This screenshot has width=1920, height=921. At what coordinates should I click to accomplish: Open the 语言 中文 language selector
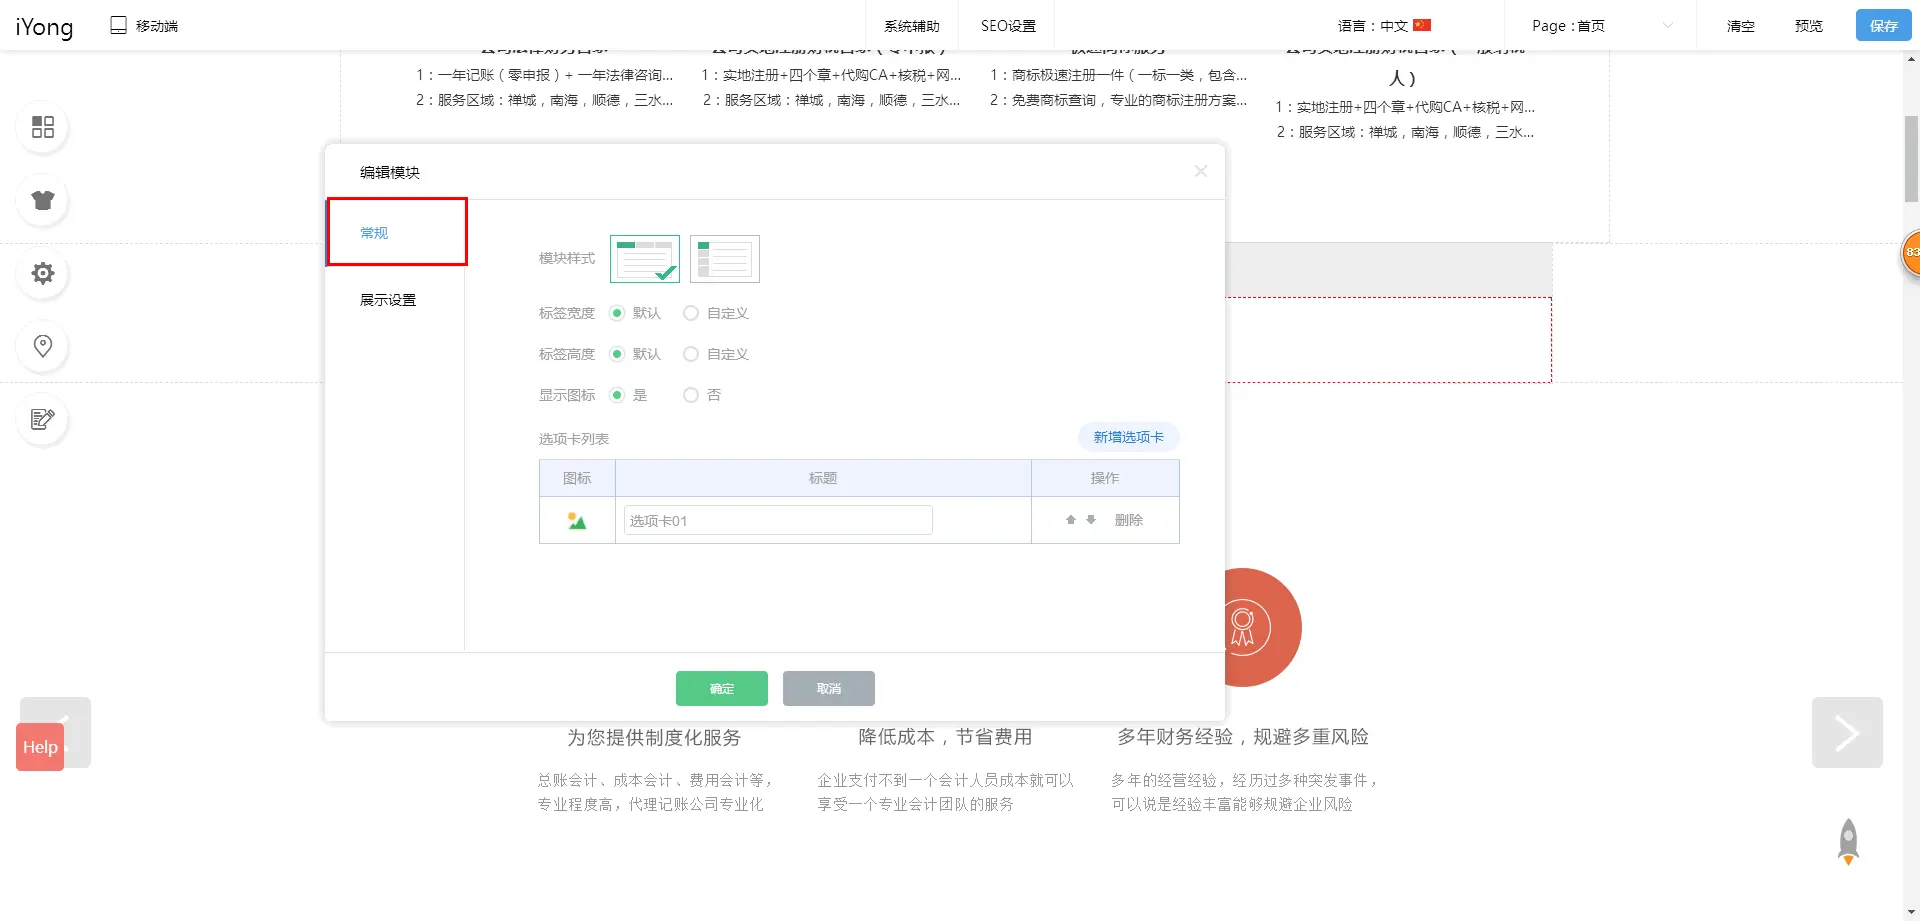[x=1384, y=26]
